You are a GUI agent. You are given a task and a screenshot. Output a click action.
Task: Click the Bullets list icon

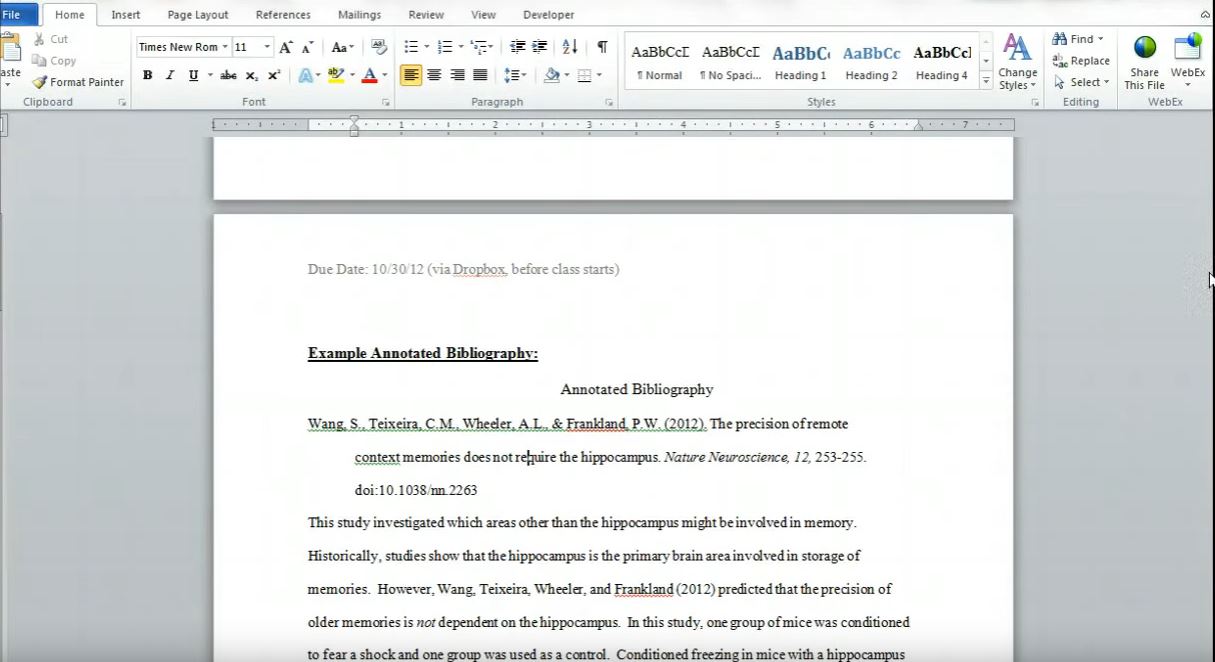pyautogui.click(x=411, y=47)
